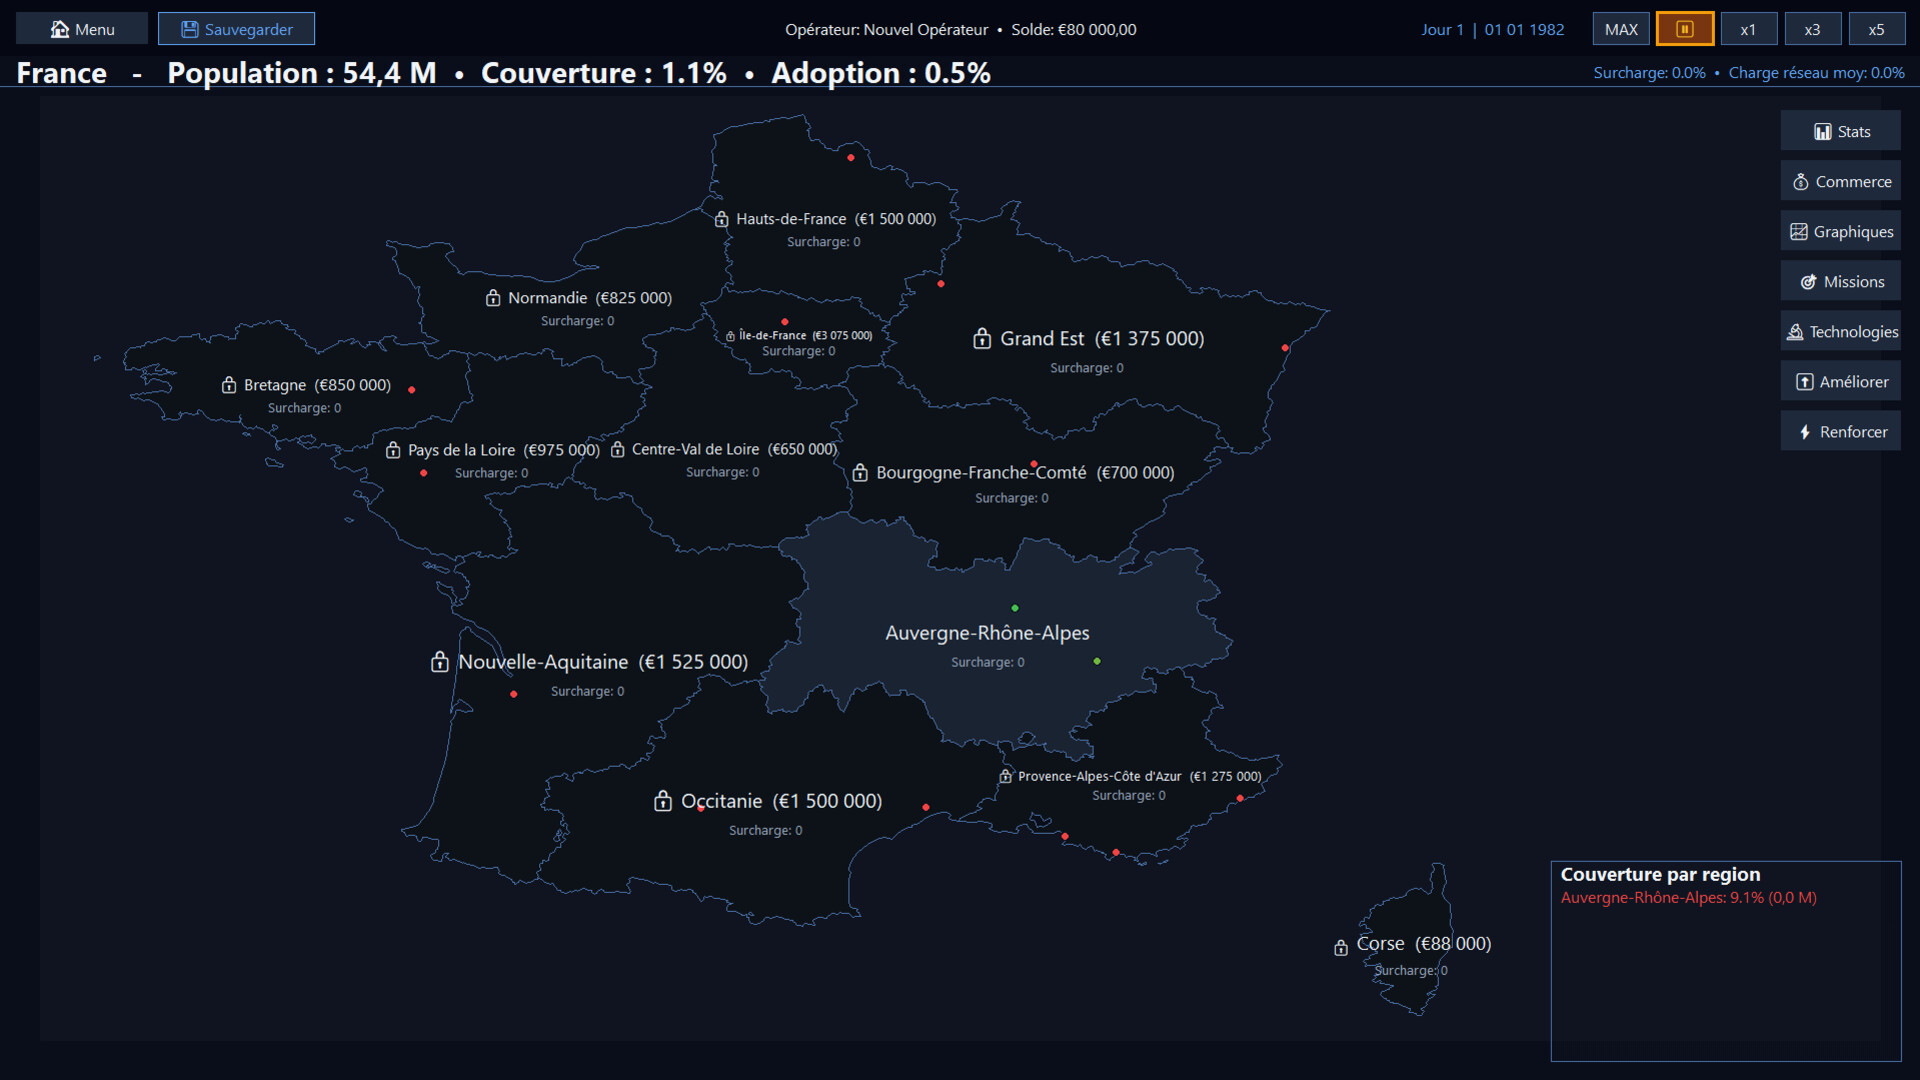Open the Menu button
This screenshot has width=1920, height=1080.
click(x=82, y=29)
